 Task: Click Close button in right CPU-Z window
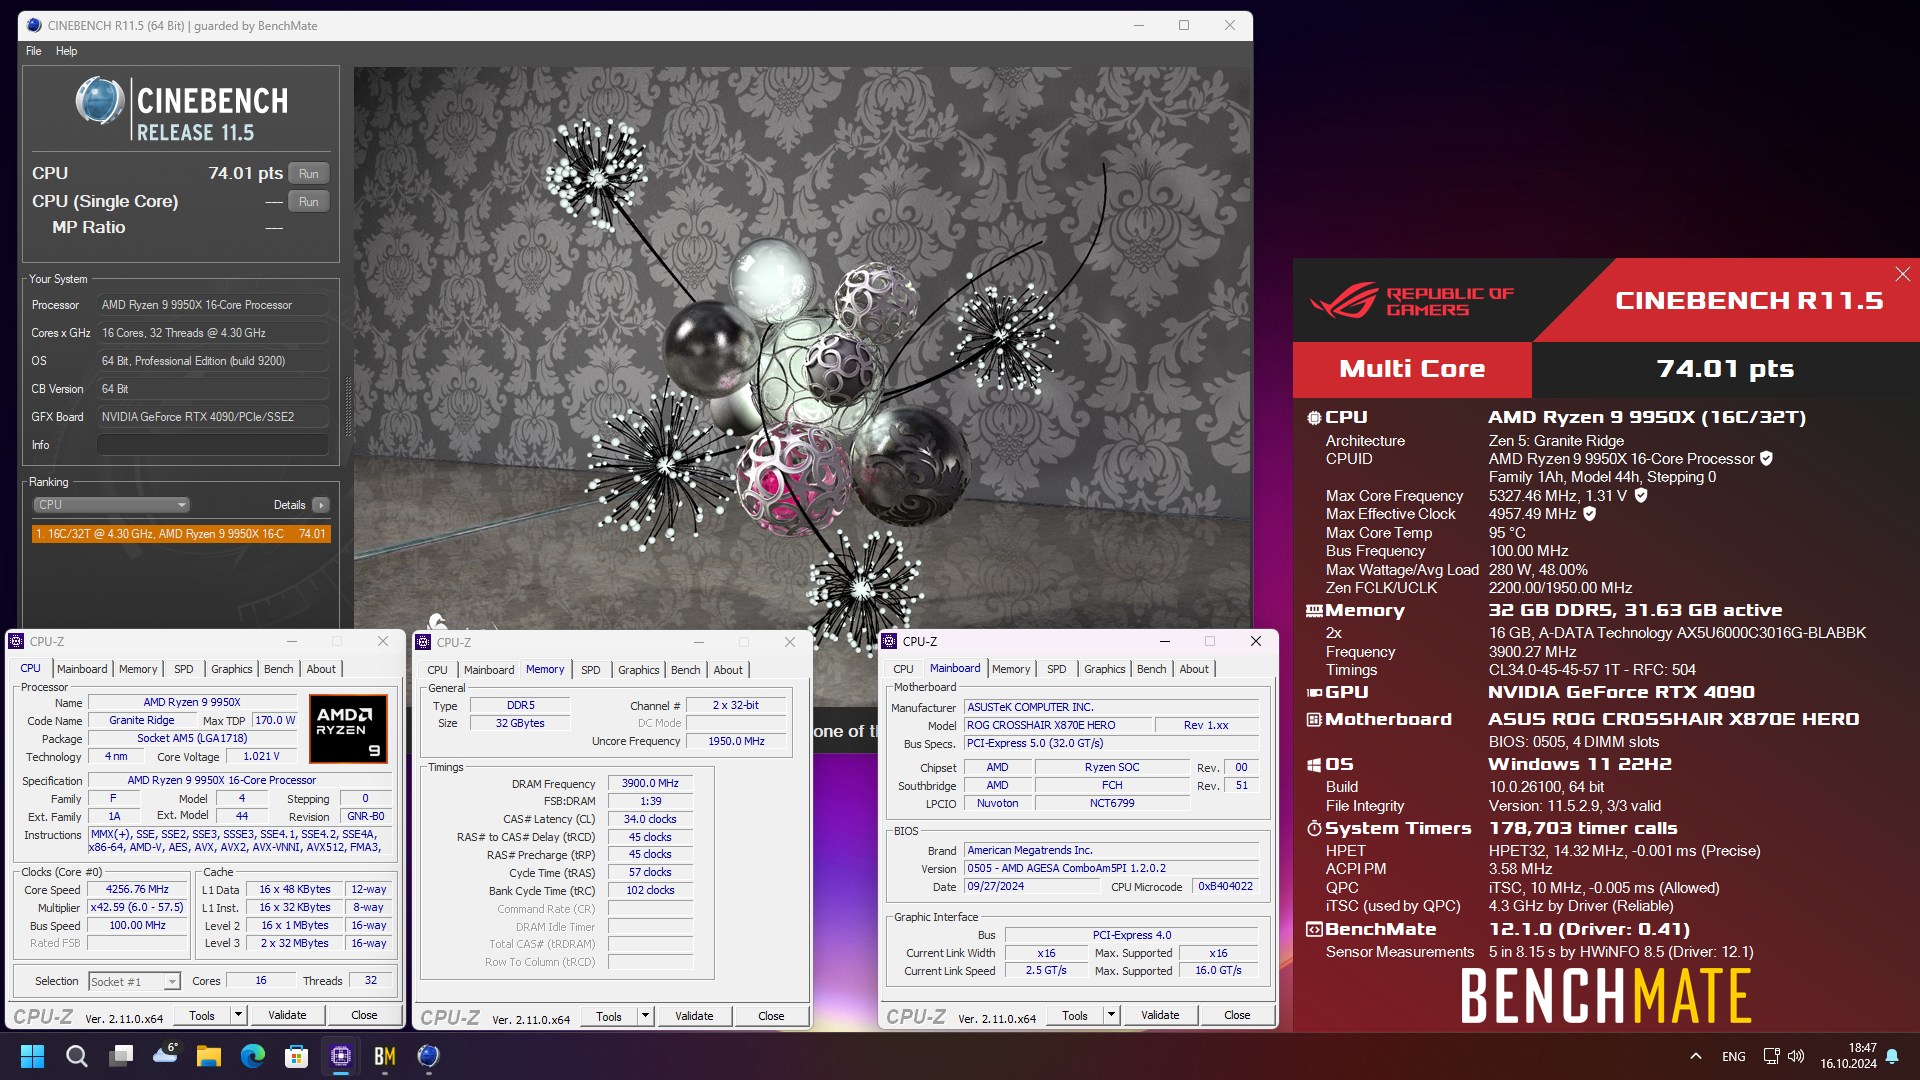[1237, 1015]
